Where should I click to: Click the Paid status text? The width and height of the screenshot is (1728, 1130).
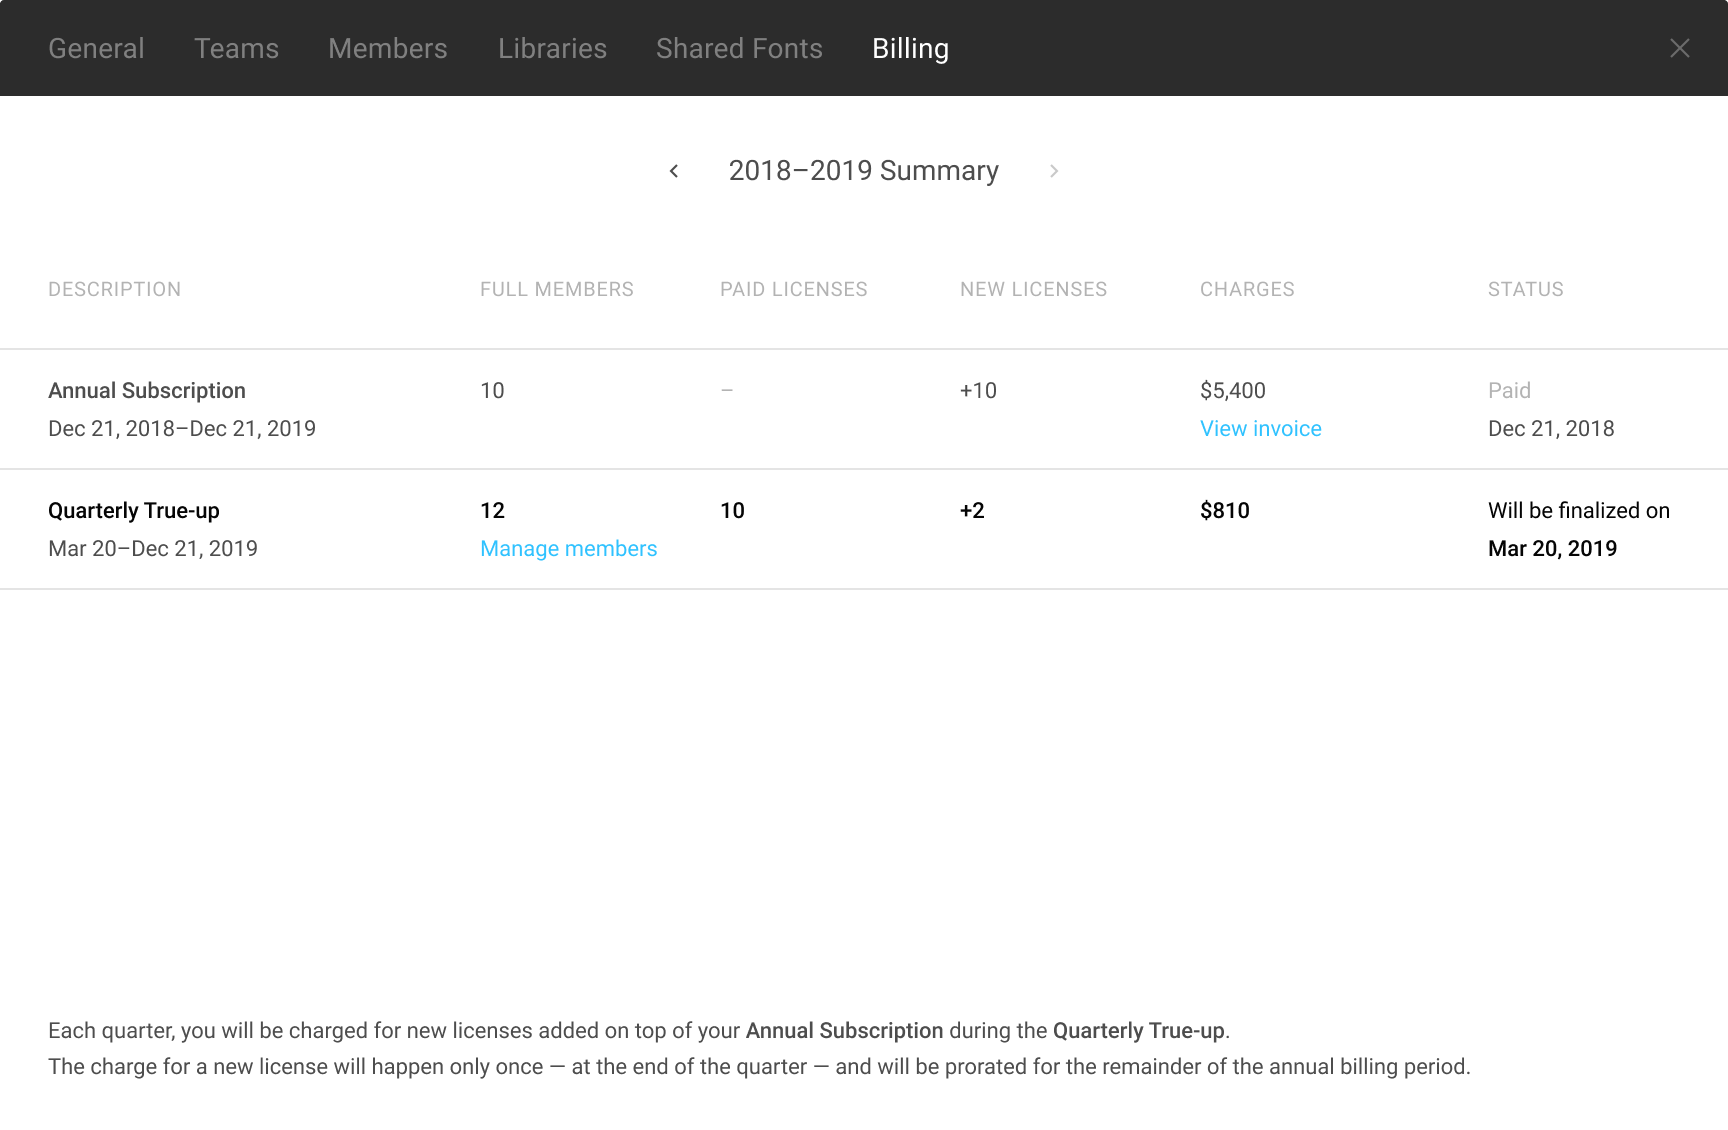tap(1509, 390)
